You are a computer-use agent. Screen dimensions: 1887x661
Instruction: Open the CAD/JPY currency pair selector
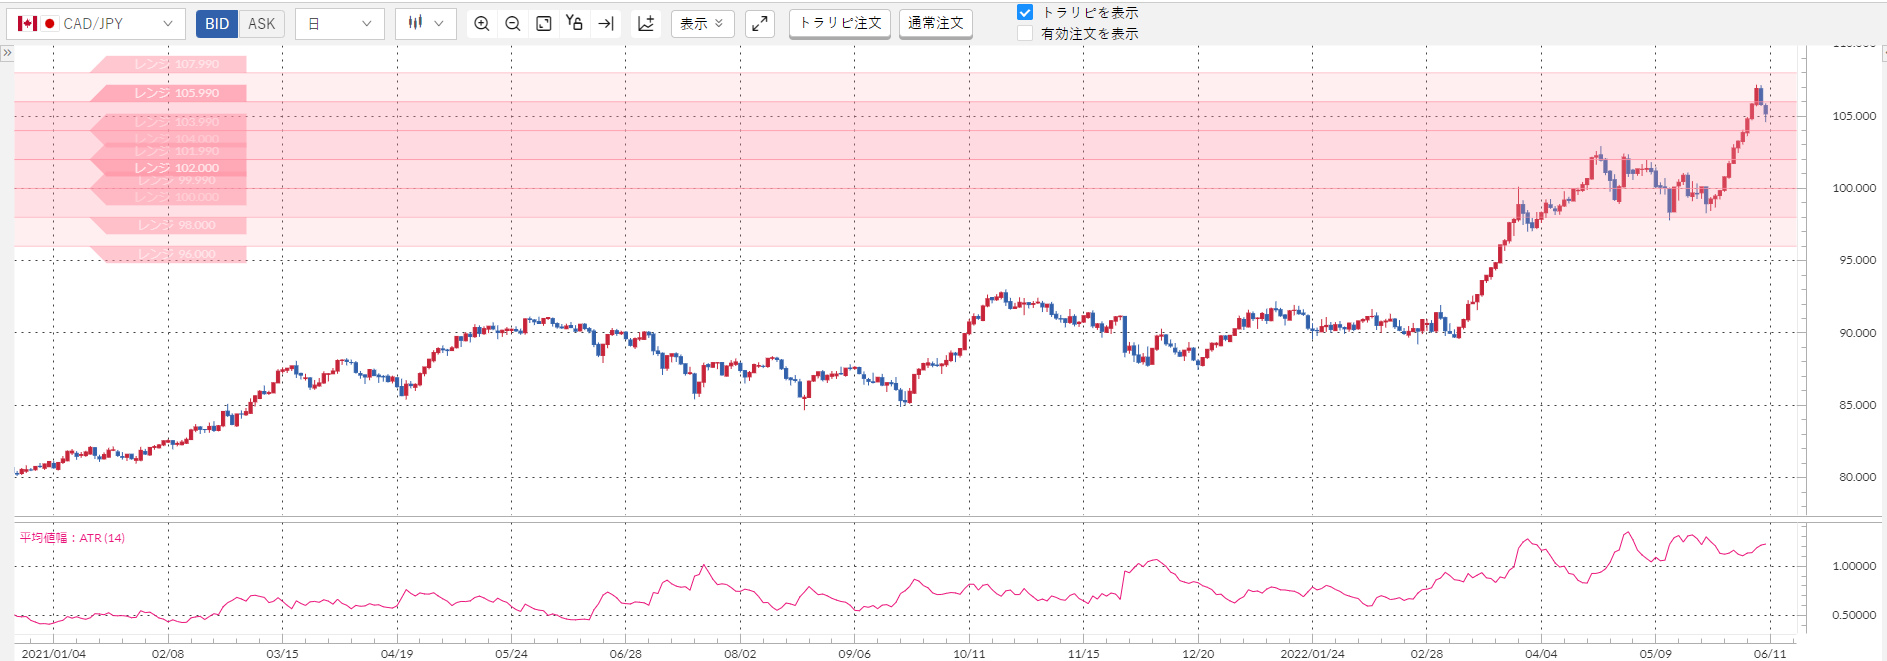pos(96,24)
